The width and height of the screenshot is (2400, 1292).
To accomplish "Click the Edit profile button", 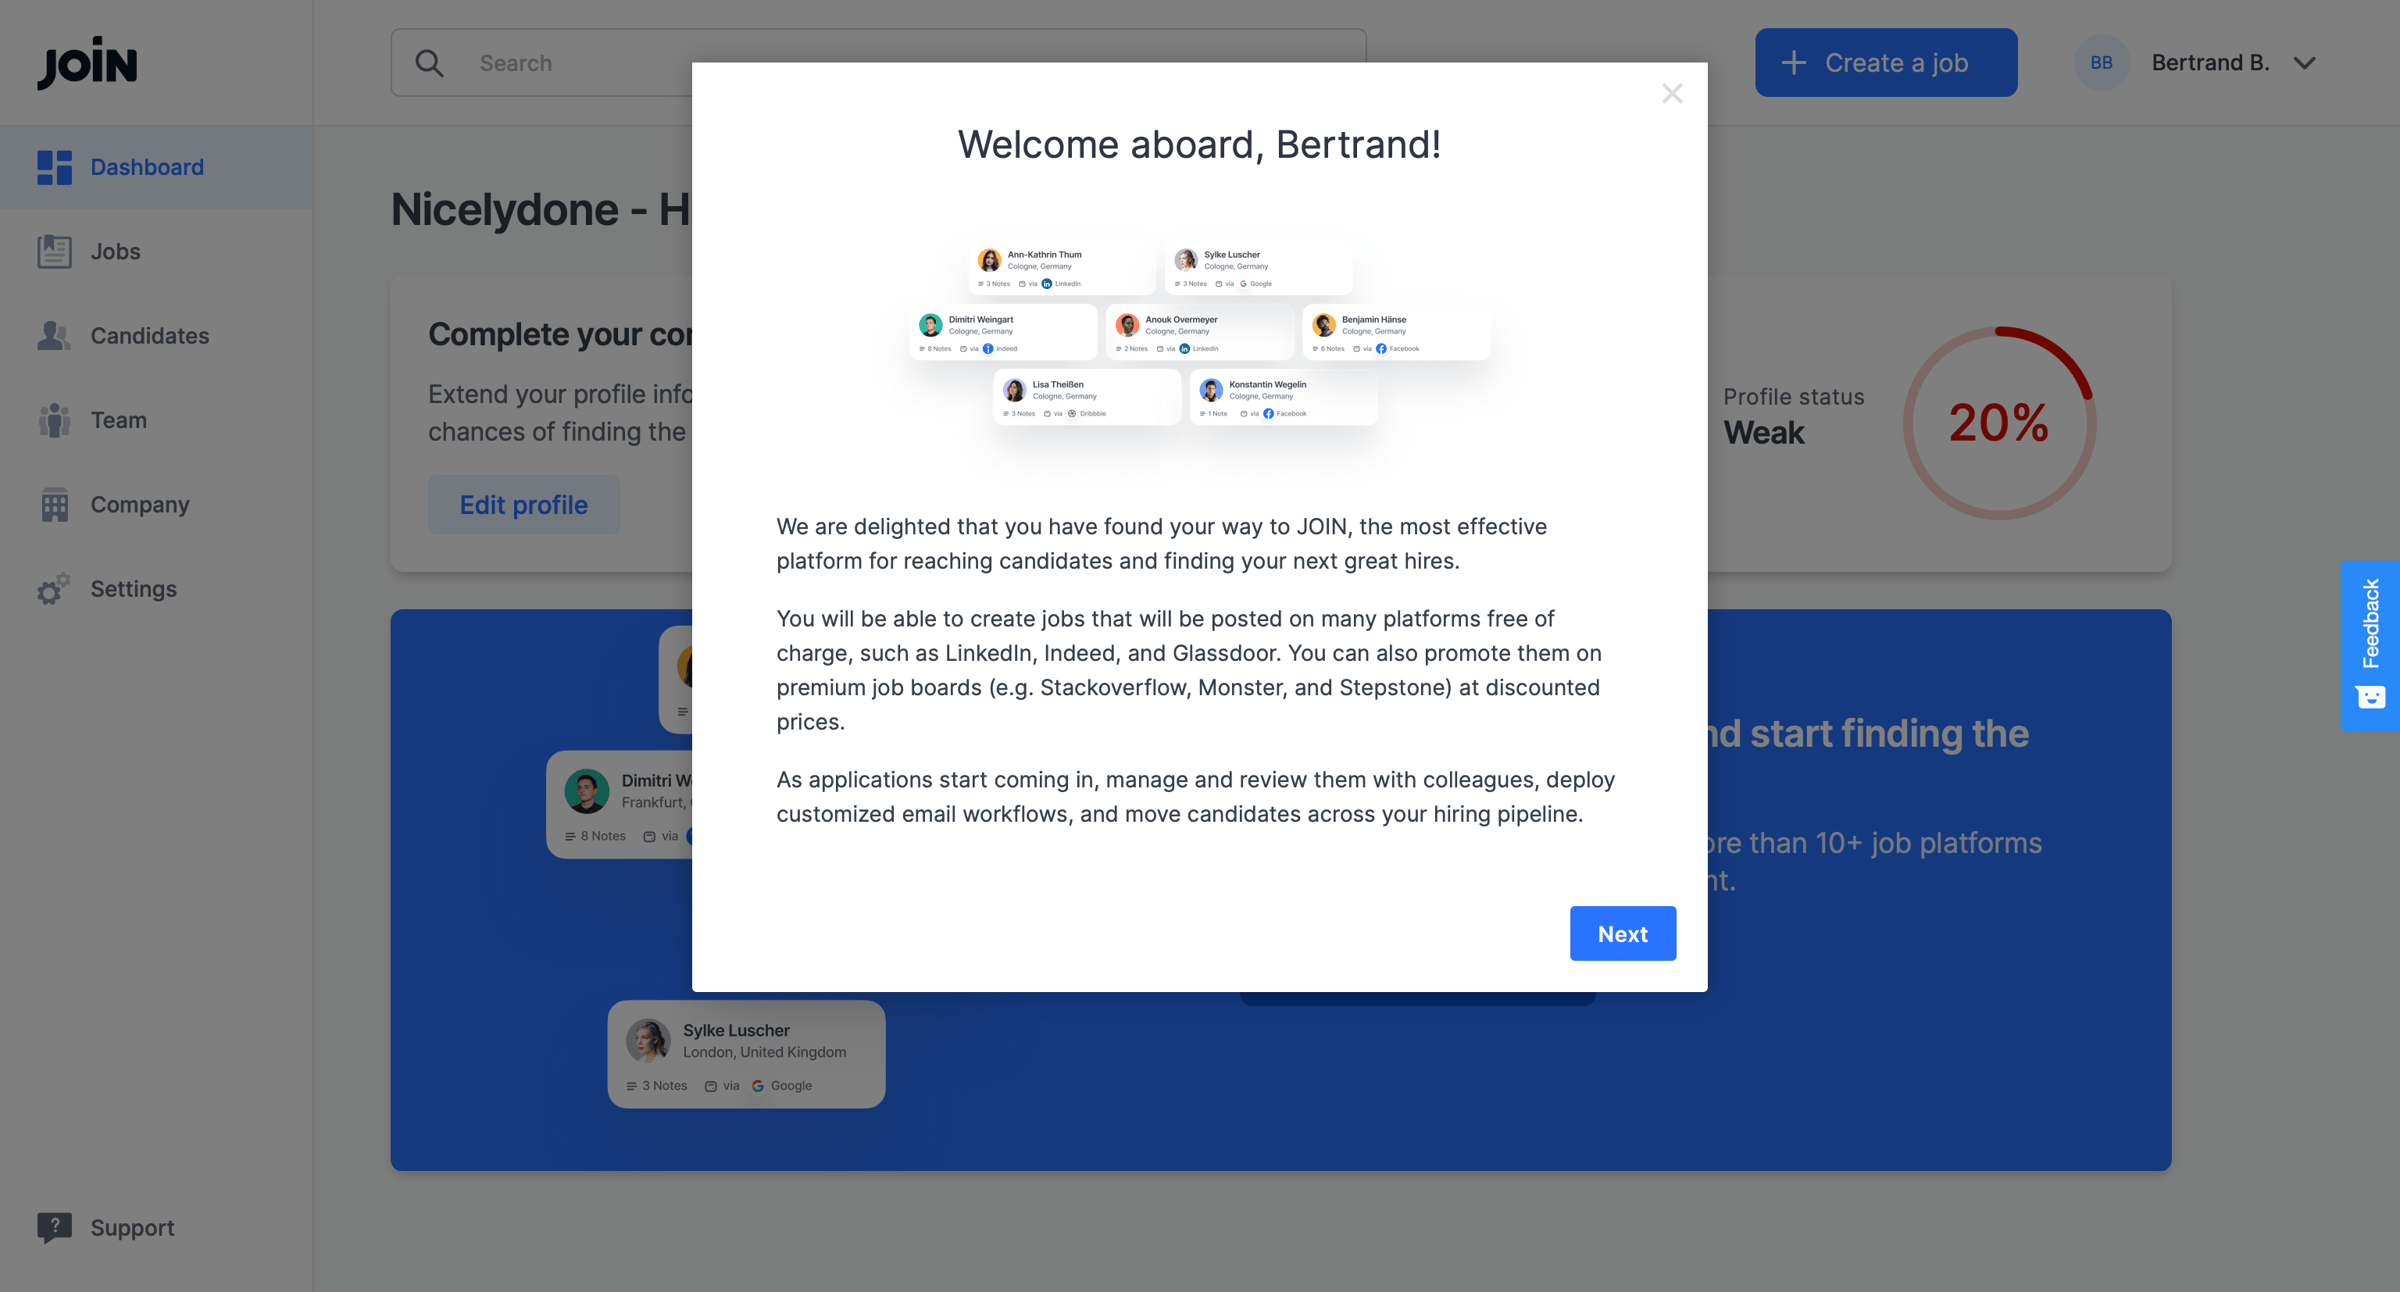I will tap(524, 504).
